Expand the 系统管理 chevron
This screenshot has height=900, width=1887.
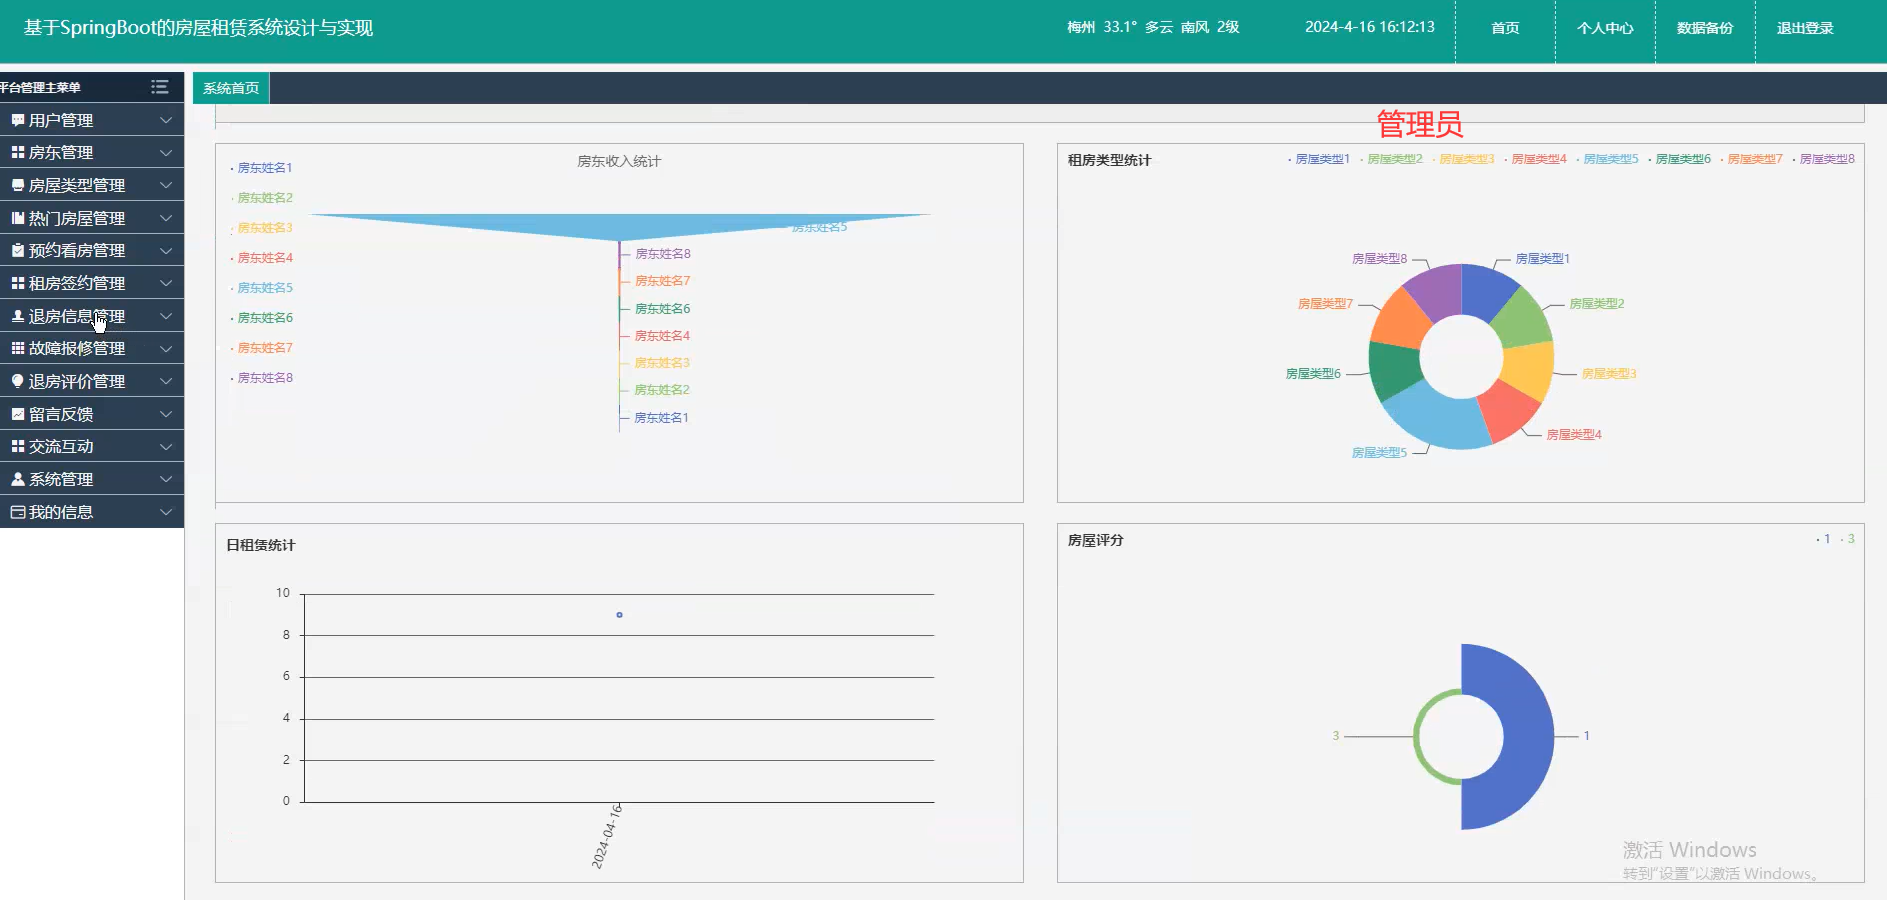[166, 479]
